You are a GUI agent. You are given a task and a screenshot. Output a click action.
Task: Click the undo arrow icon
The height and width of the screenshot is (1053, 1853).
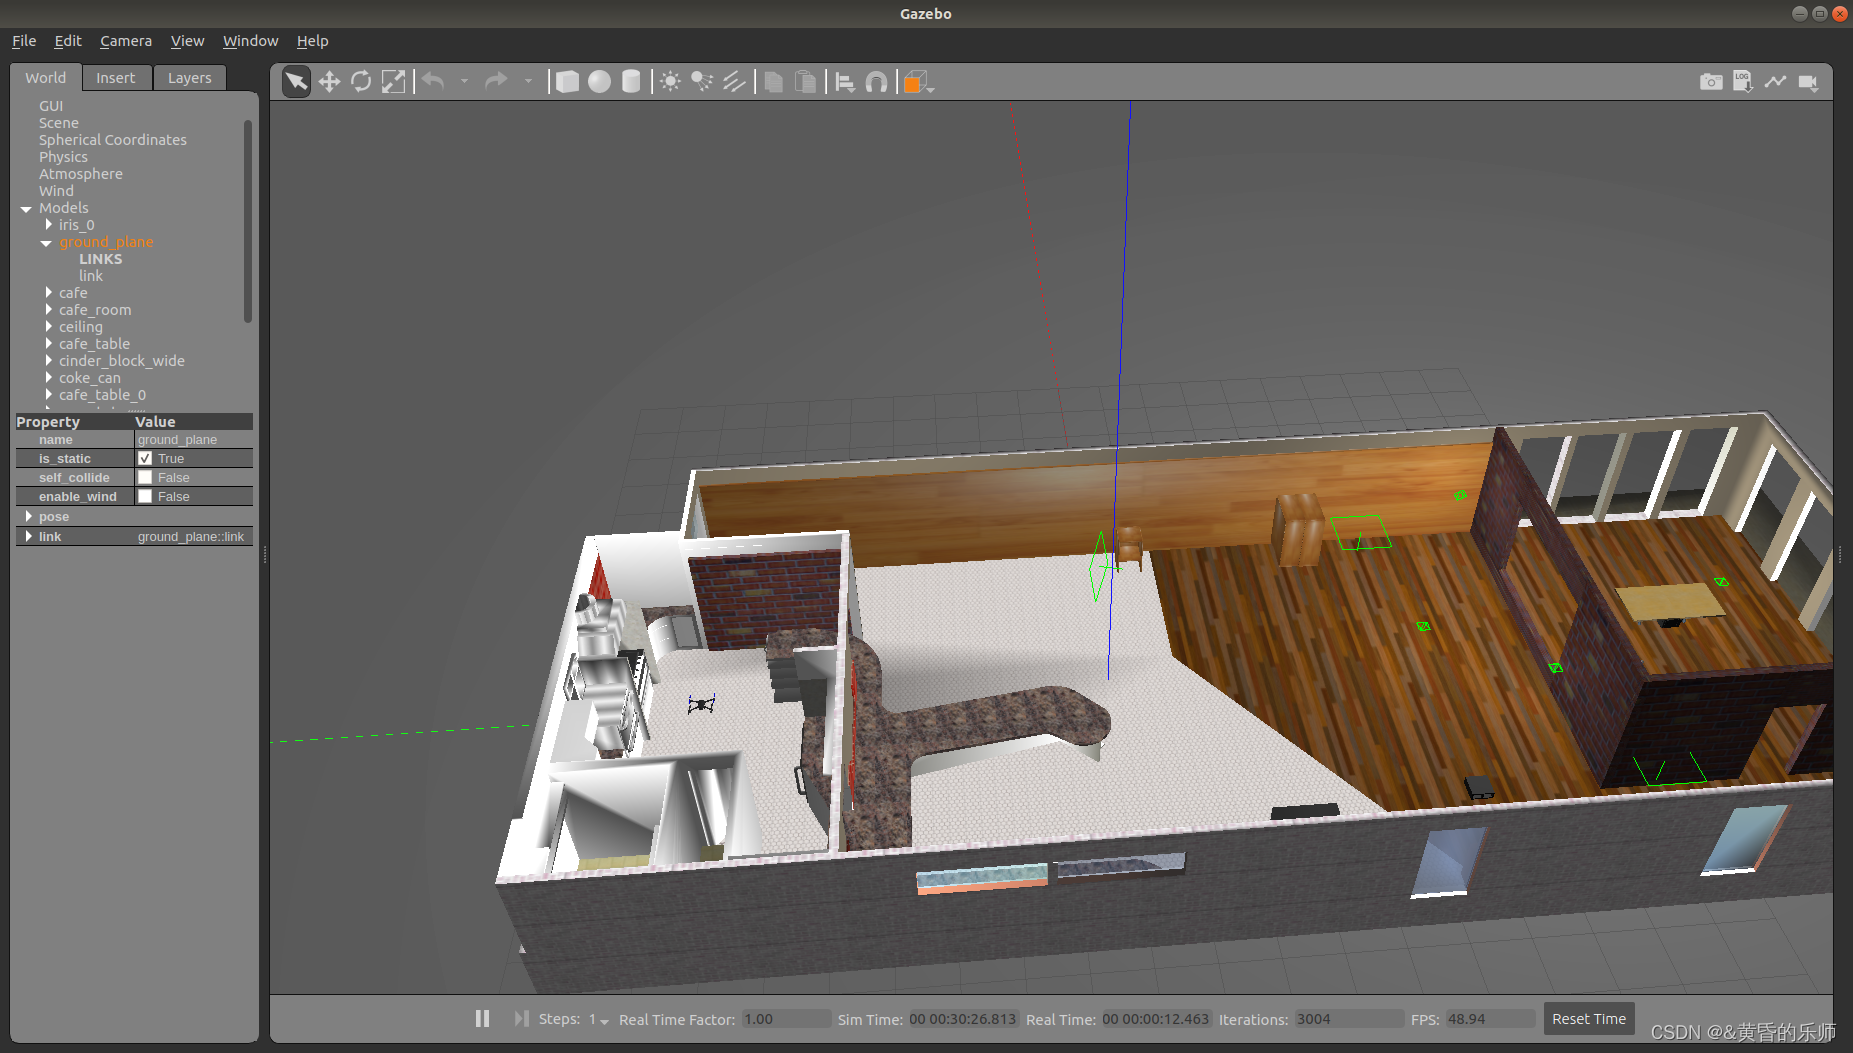(433, 81)
